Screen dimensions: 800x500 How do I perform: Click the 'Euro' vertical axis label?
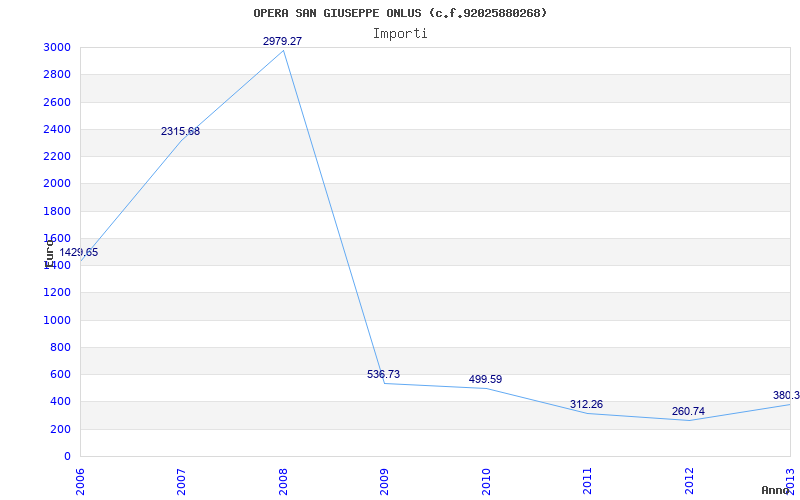click(x=49, y=253)
